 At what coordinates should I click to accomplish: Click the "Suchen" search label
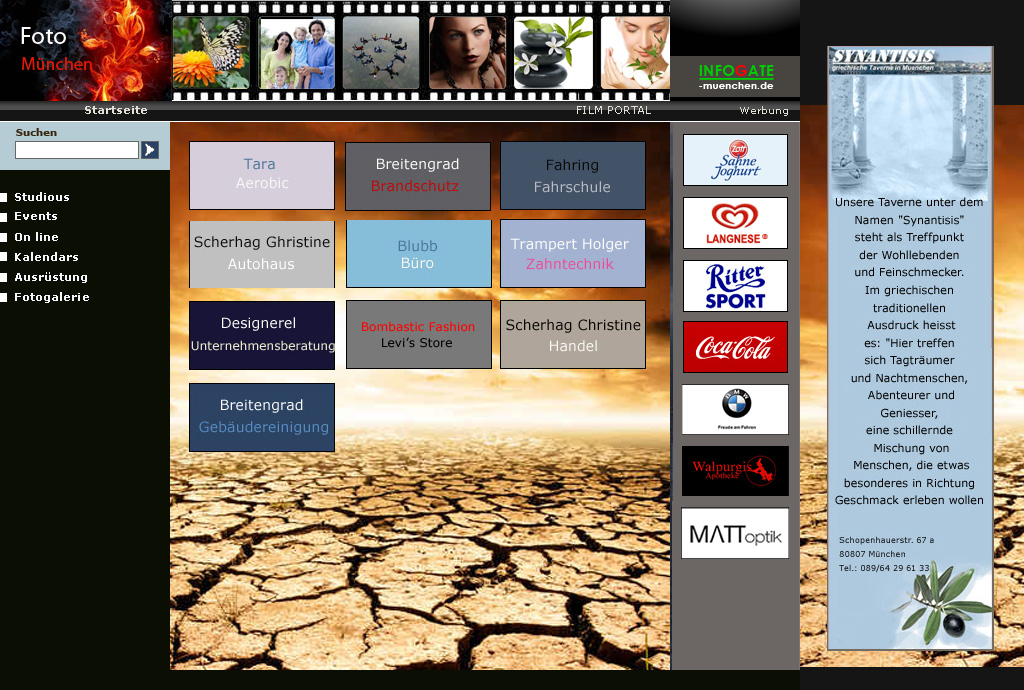[x=36, y=133]
